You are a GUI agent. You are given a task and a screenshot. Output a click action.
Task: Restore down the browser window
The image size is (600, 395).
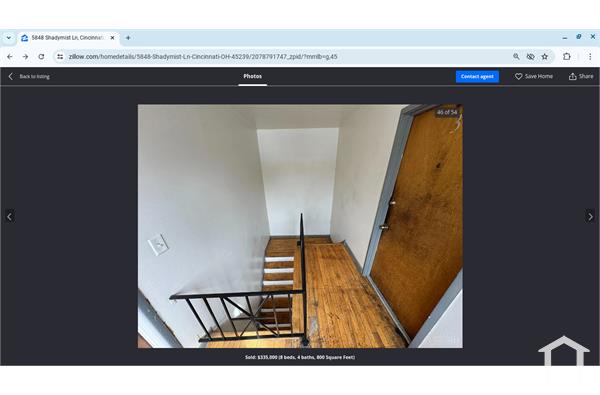click(579, 37)
